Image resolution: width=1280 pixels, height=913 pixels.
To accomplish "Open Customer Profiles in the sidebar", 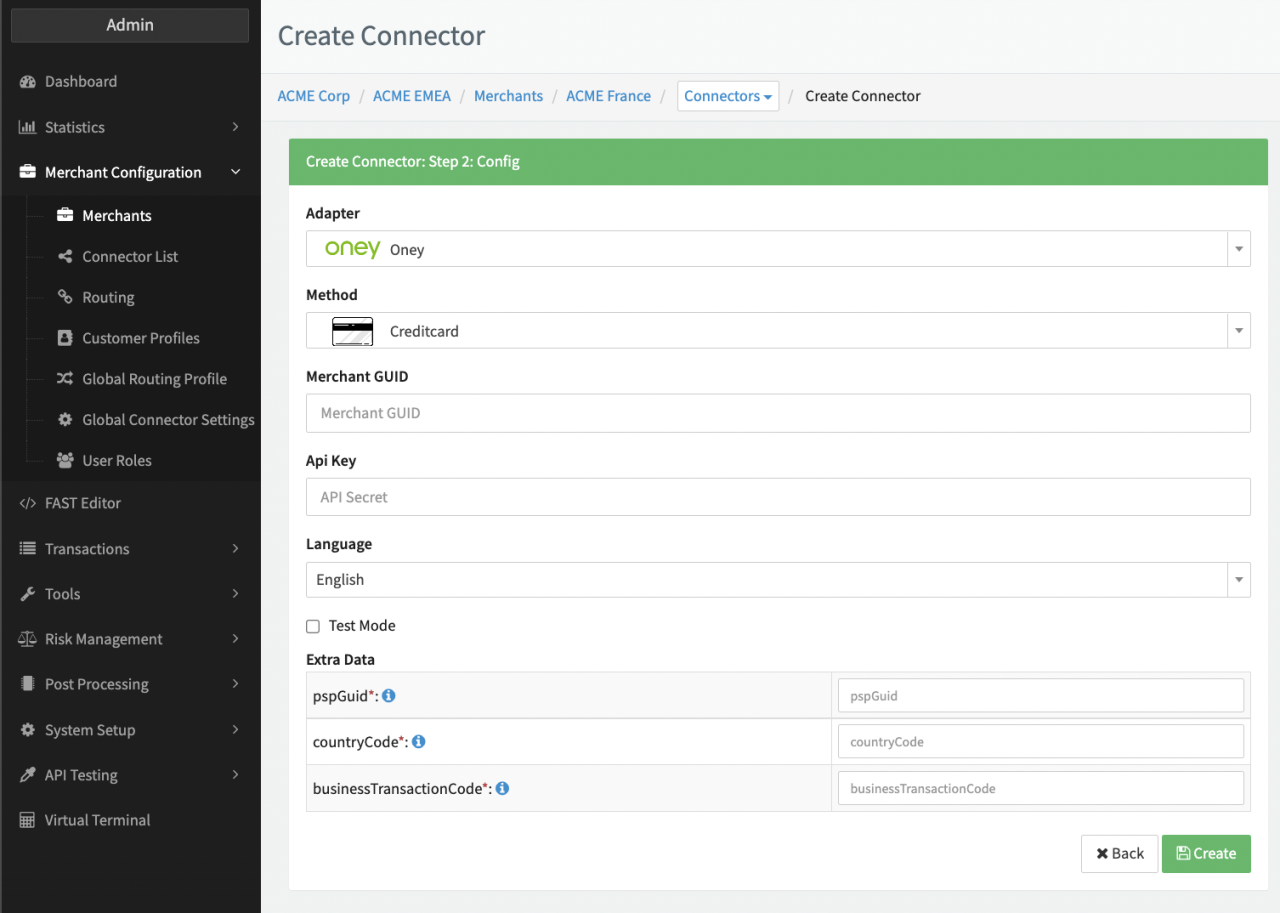I will click(141, 338).
